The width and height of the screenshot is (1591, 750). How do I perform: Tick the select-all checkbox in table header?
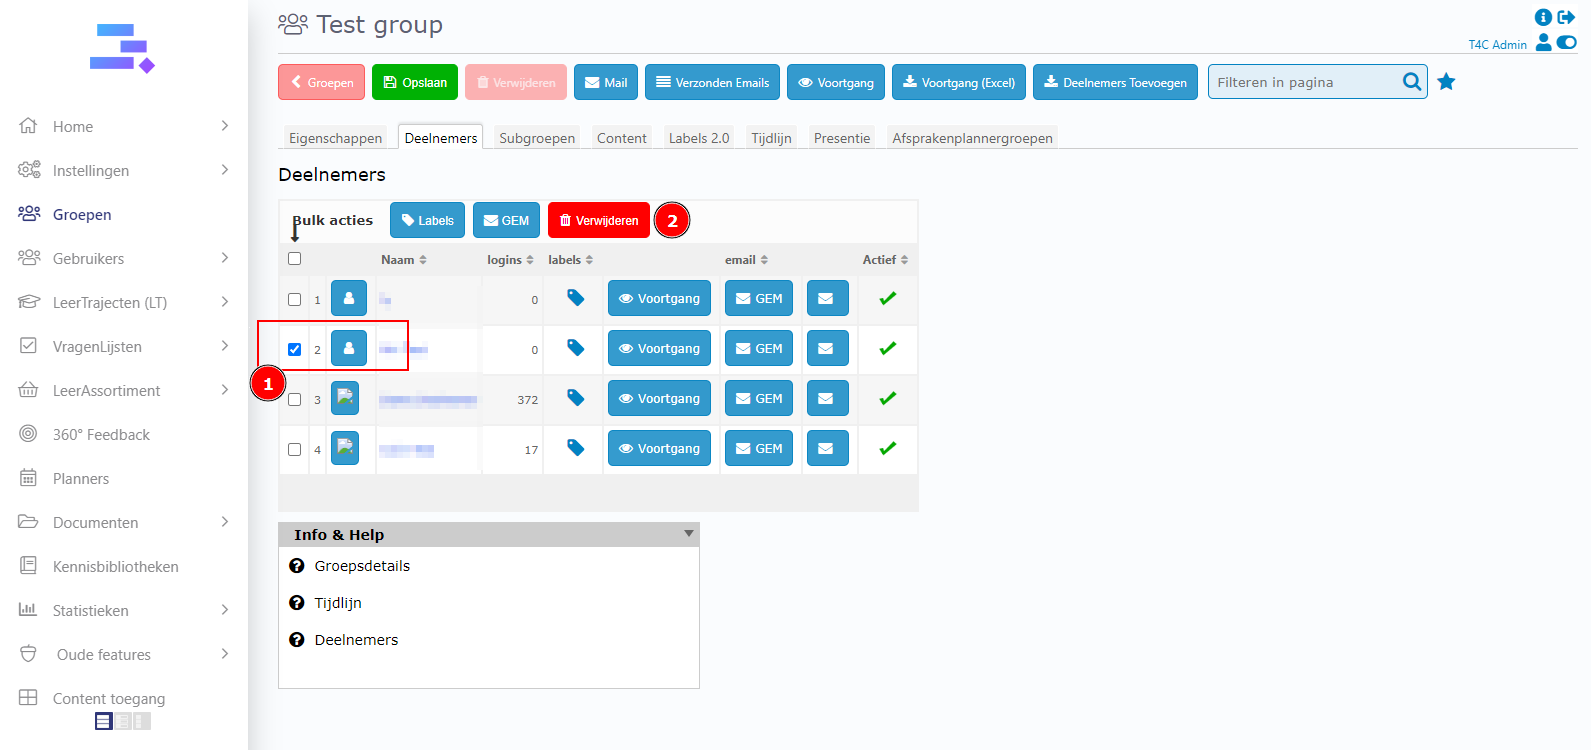tap(294, 259)
